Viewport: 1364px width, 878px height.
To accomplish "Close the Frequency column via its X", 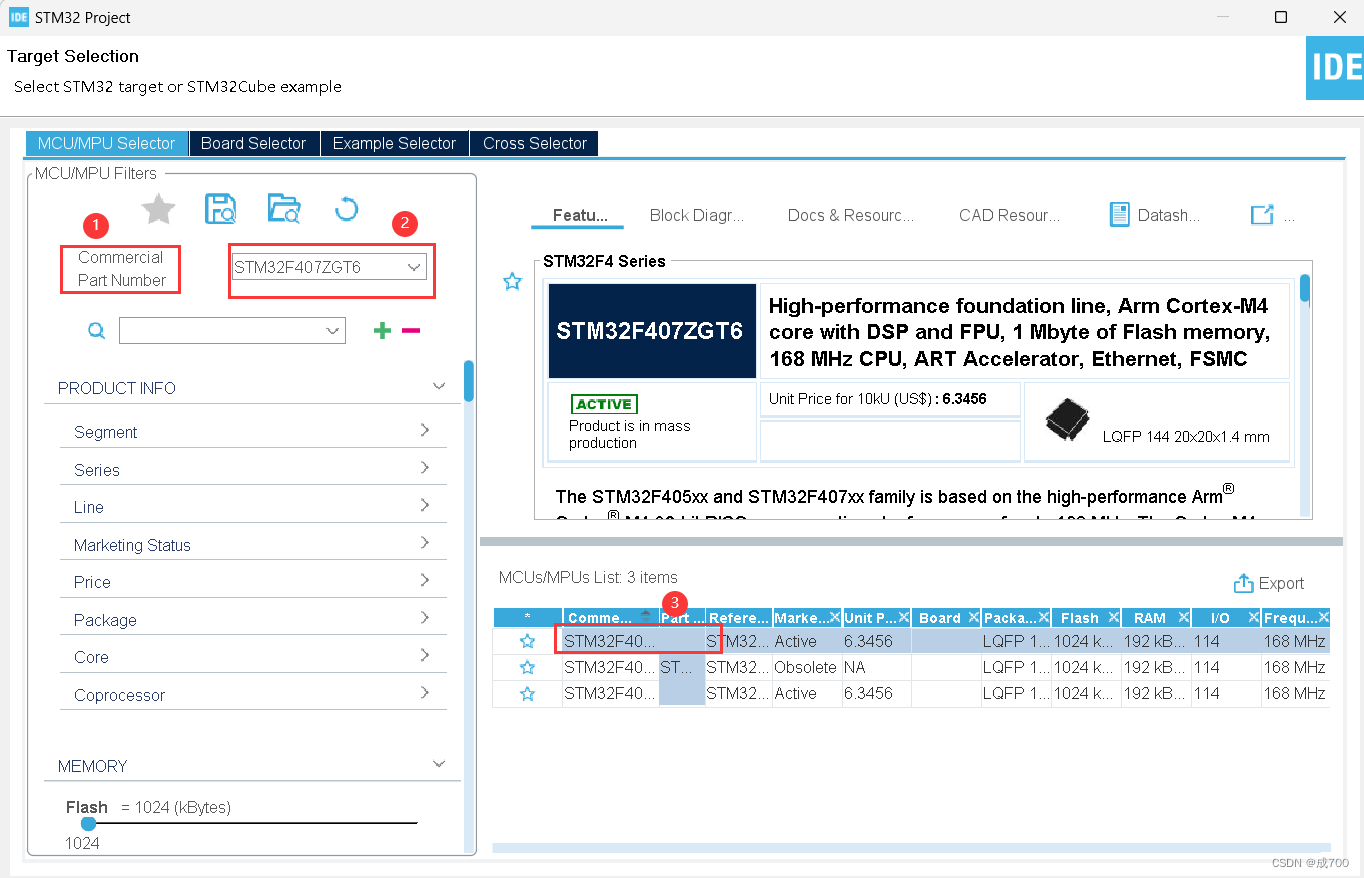I will pos(1323,618).
